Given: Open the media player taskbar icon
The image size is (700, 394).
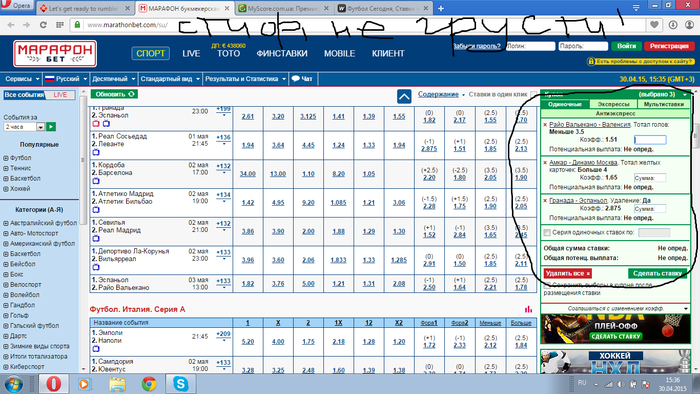Looking at the screenshot, I should 85,384.
